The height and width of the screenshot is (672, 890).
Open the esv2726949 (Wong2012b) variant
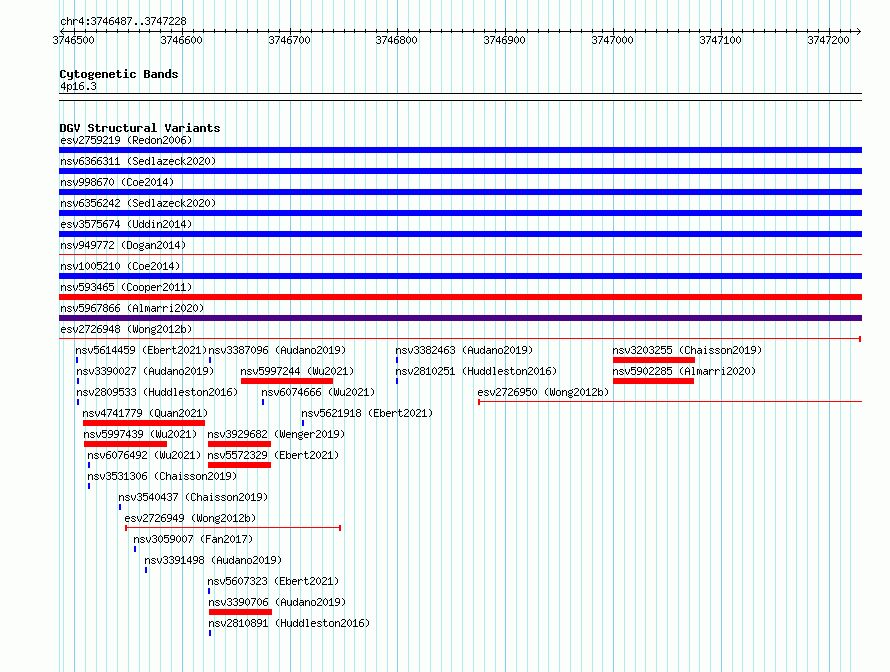click(190, 518)
